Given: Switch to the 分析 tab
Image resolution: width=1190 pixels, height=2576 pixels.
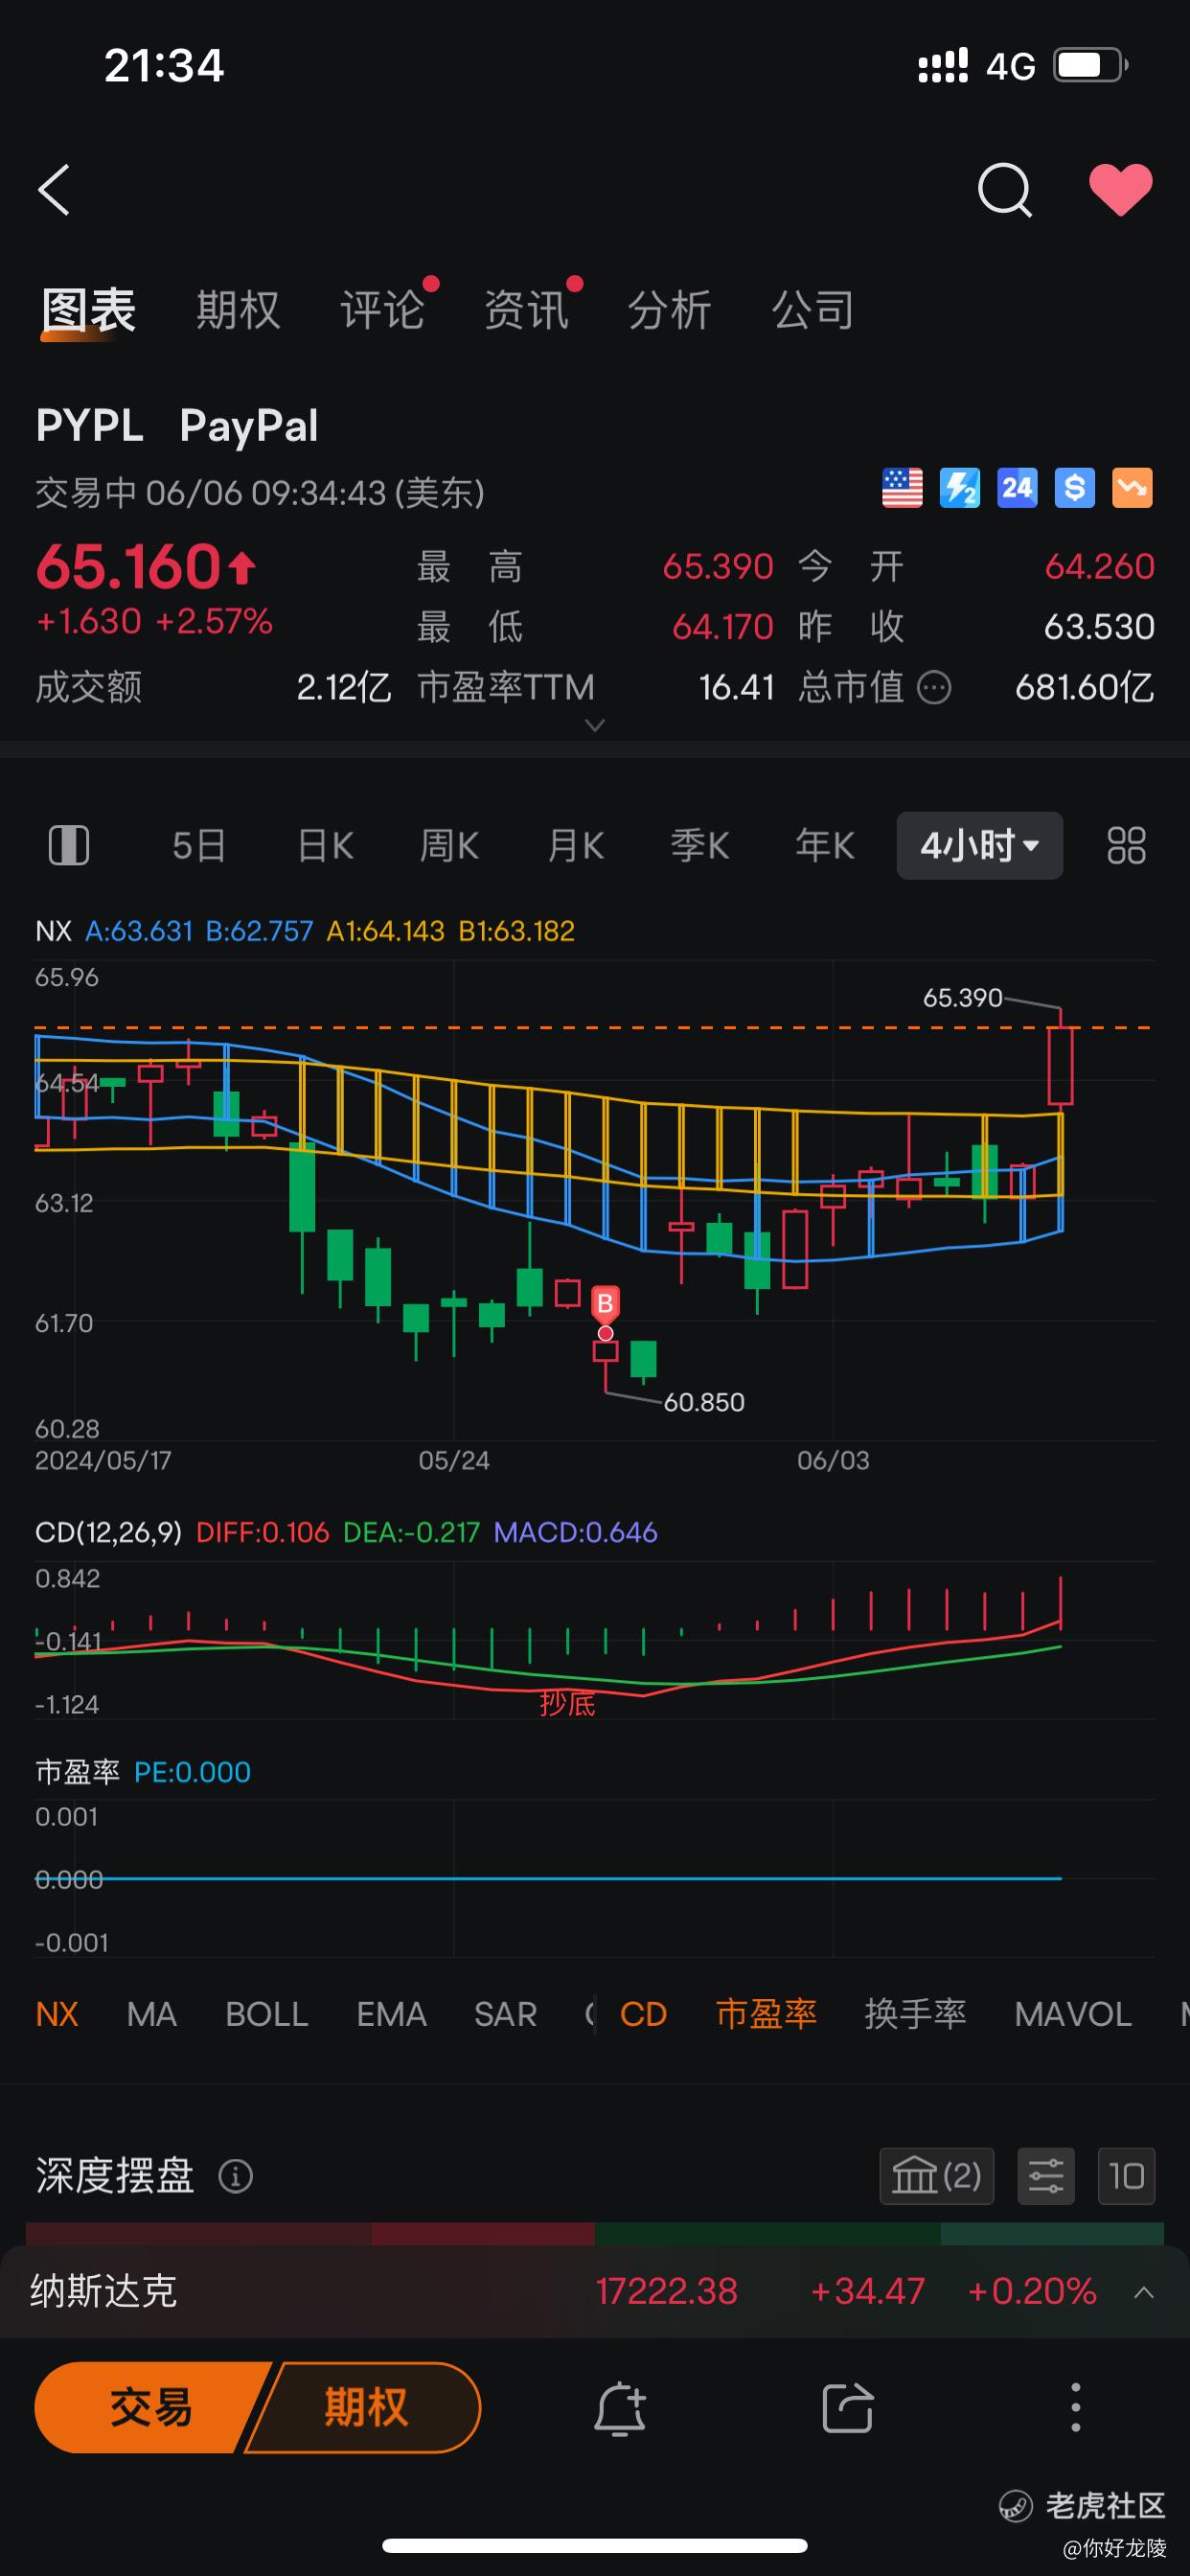Looking at the screenshot, I should [669, 310].
